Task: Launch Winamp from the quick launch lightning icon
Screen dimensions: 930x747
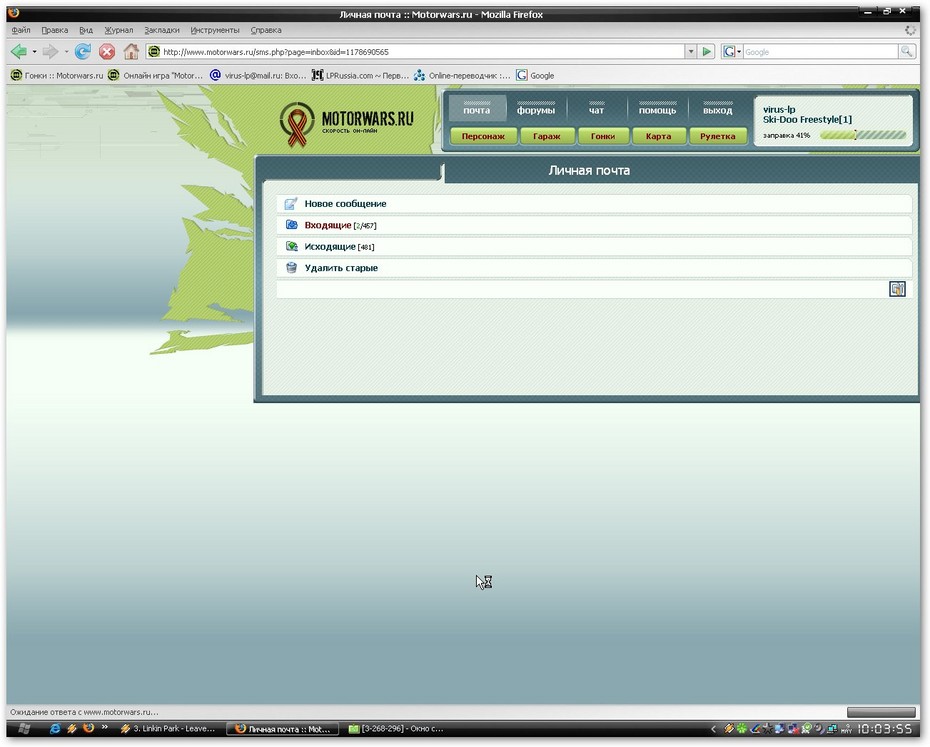Action: point(72,729)
